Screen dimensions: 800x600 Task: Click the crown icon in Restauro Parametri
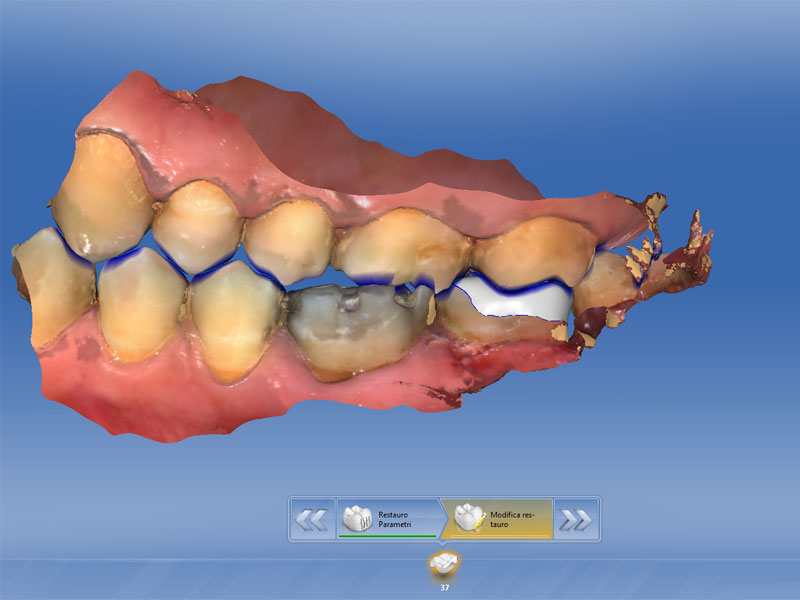pyautogui.click(x=358, y=519)
